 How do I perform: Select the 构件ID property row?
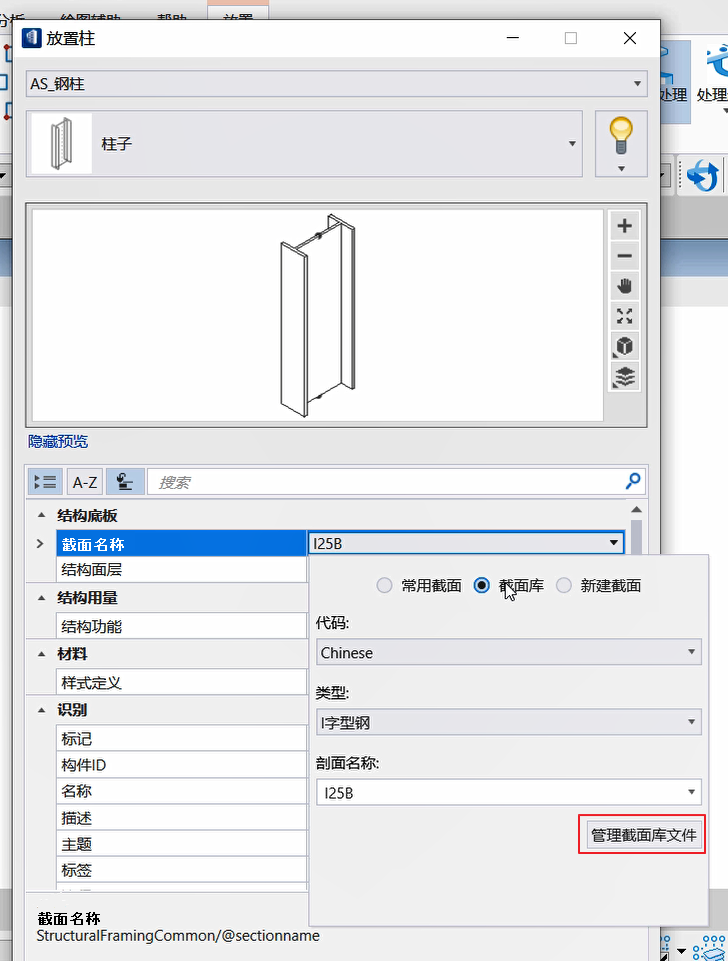[181, 765]
